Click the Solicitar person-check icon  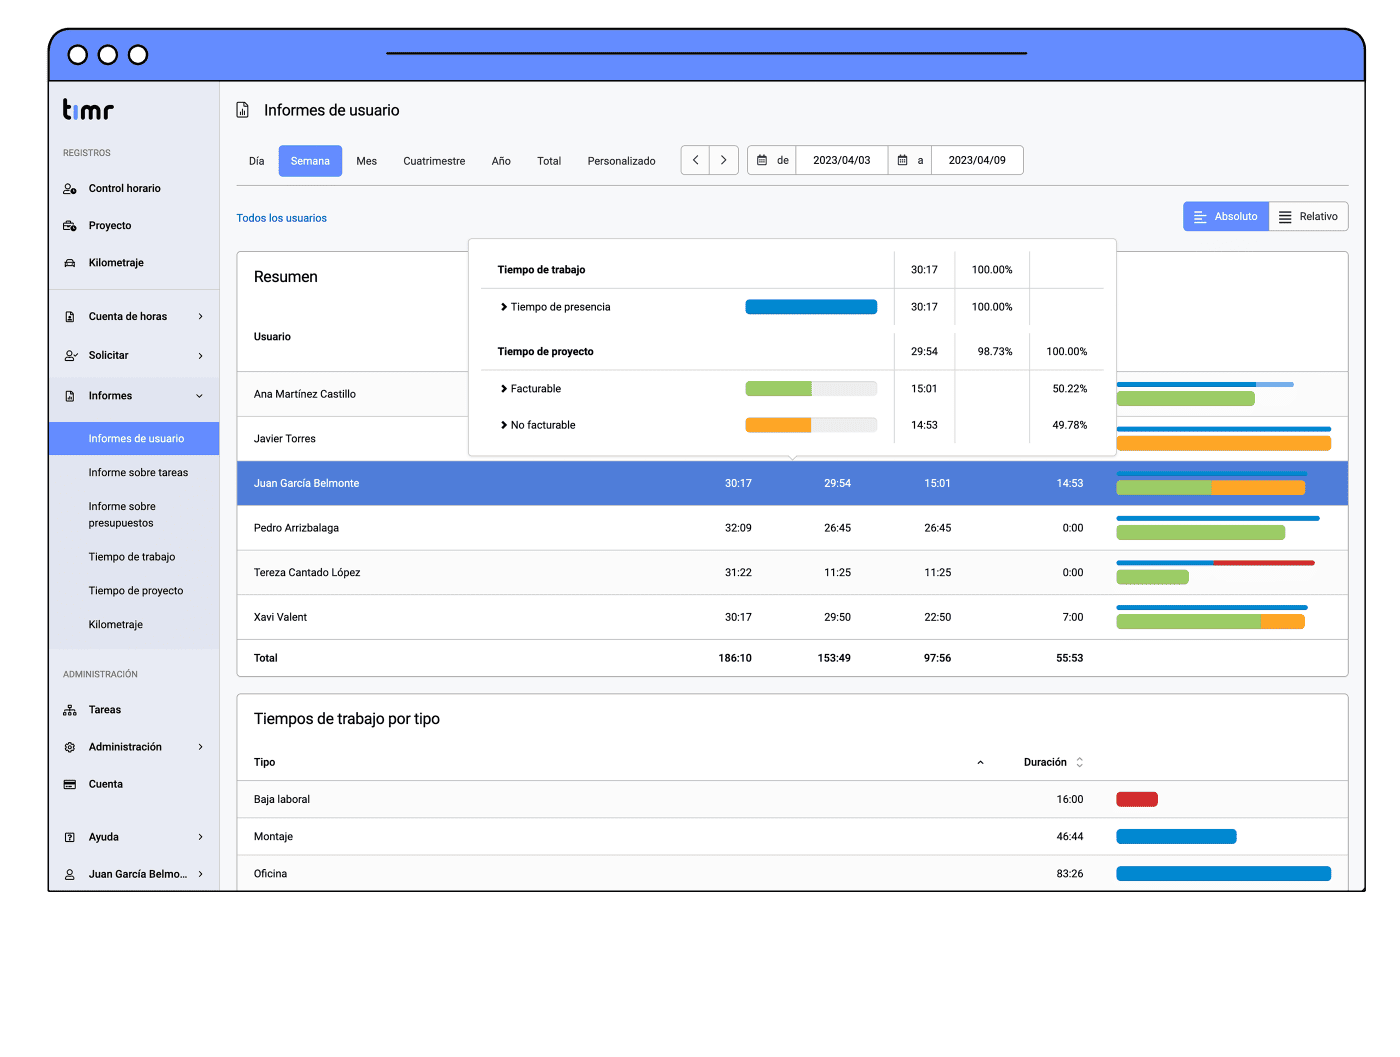[x=70, y=356]
